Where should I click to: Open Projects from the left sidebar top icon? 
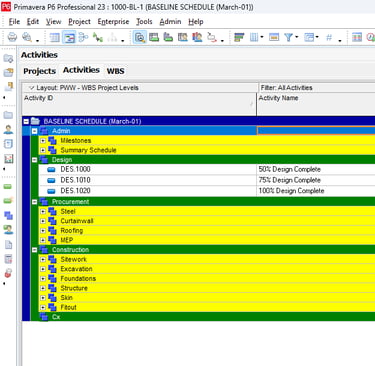click(x=8, y=59)
